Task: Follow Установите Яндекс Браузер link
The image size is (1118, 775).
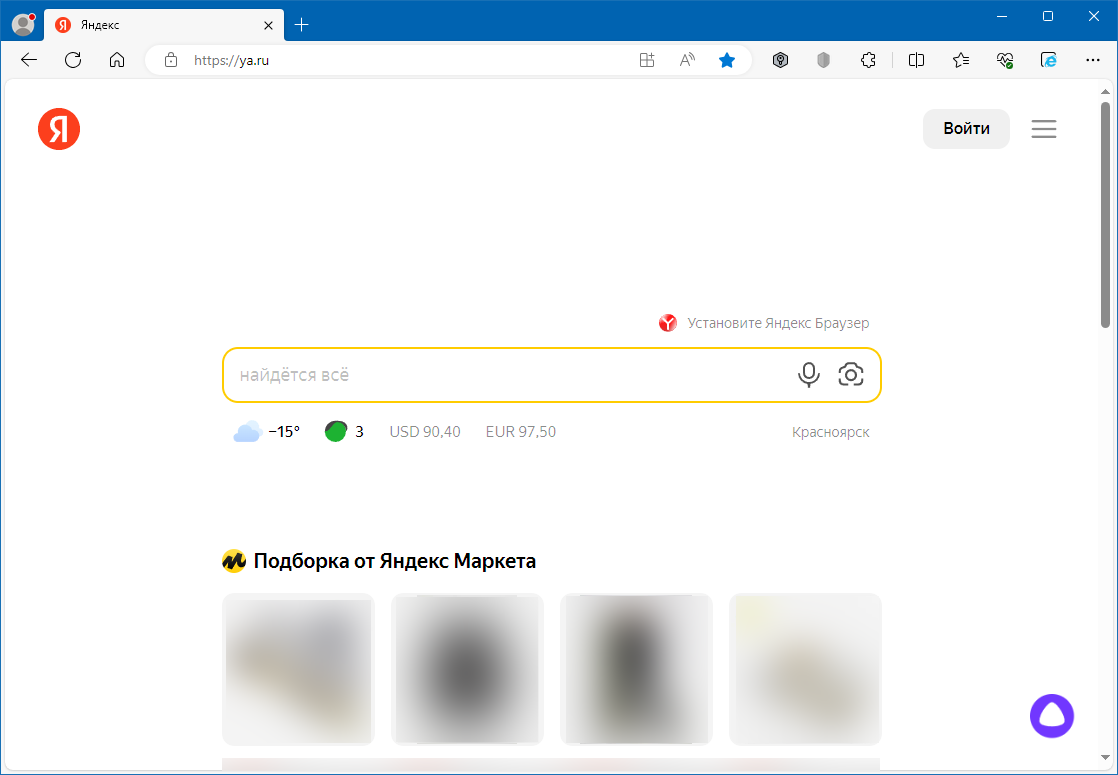Action: 778,323
